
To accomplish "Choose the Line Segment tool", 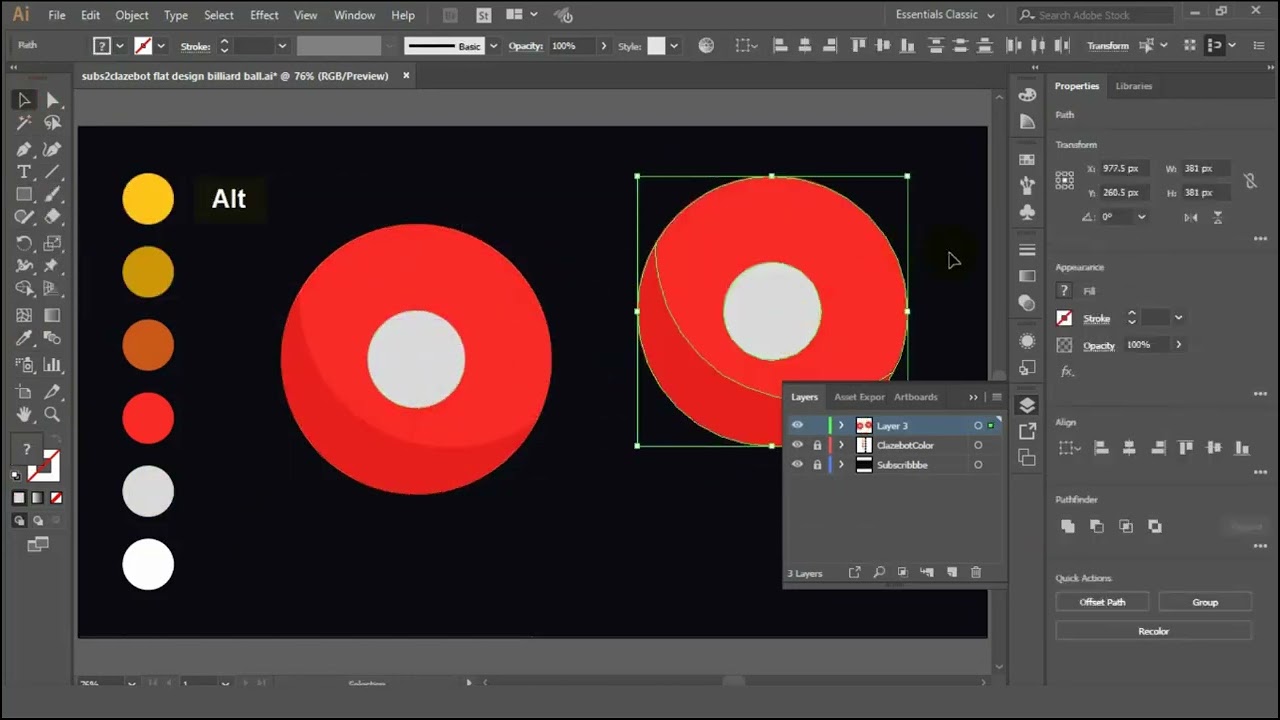I will tap(53, 172).
